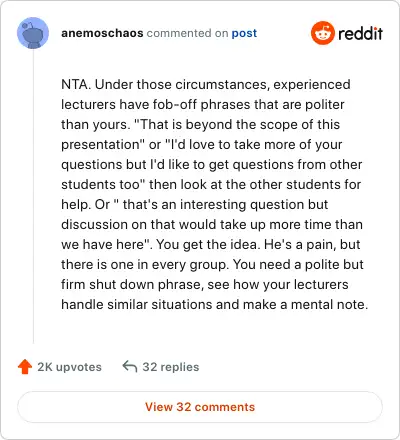The height and width of the screenshot is (440, 400).
Task: Open the 32 replies label
Action: coord(171,367)
